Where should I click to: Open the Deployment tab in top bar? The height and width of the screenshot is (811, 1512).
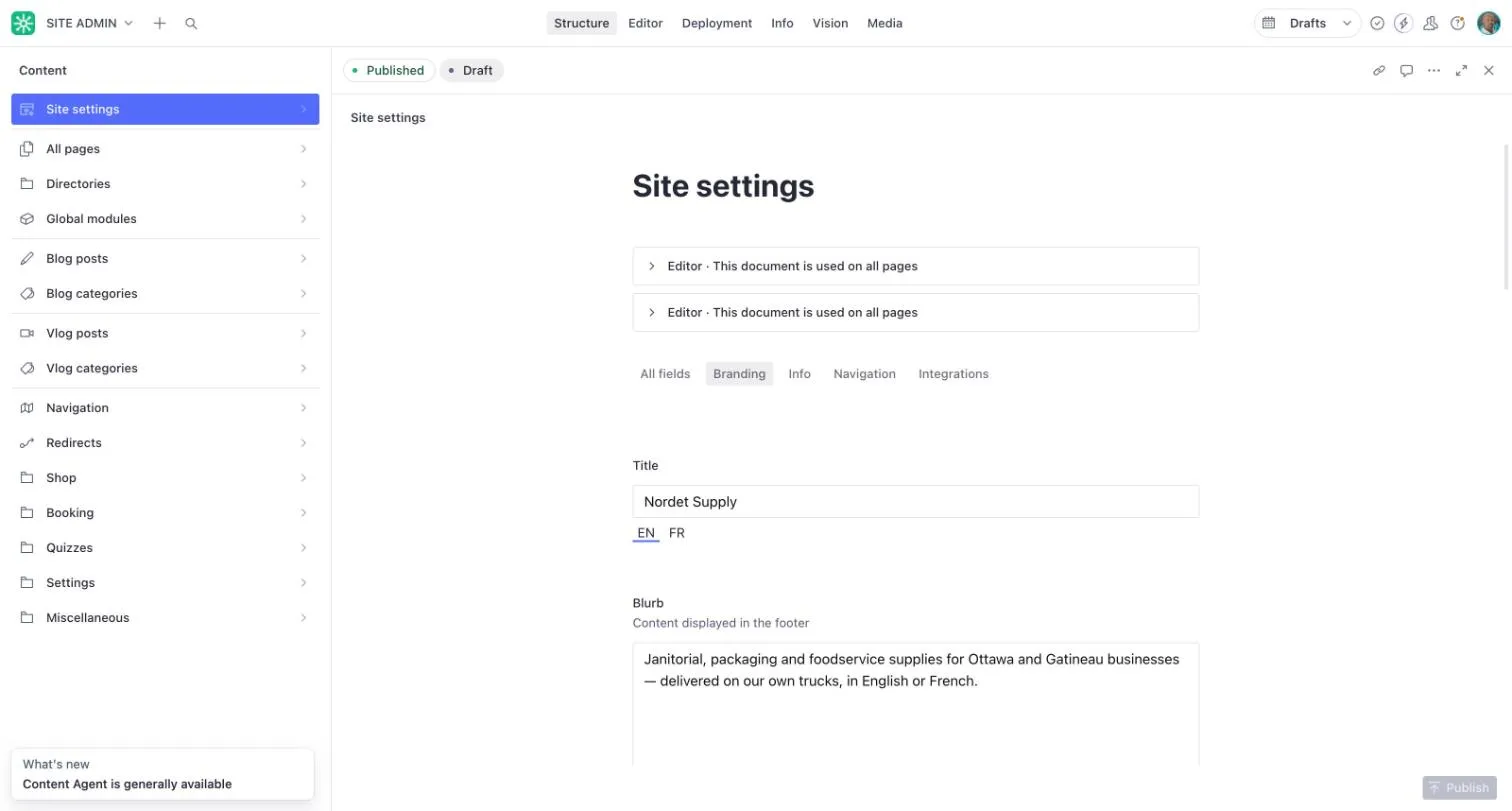click(x=717, y=23)
